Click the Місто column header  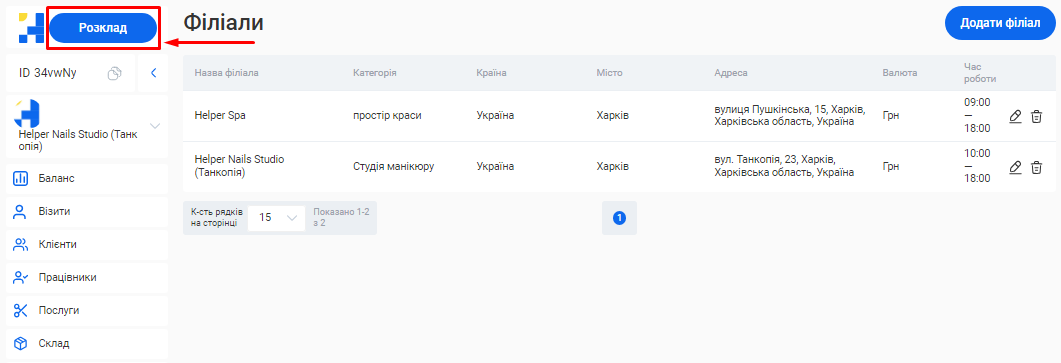[x=609, y=72]
